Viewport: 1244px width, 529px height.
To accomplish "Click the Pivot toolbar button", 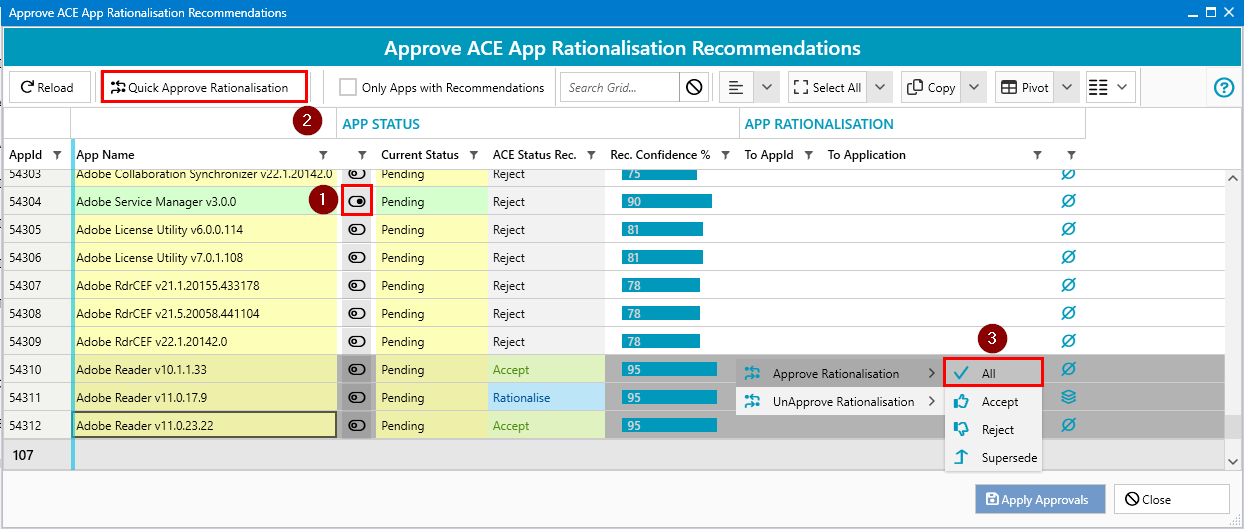I will 1024,88.
